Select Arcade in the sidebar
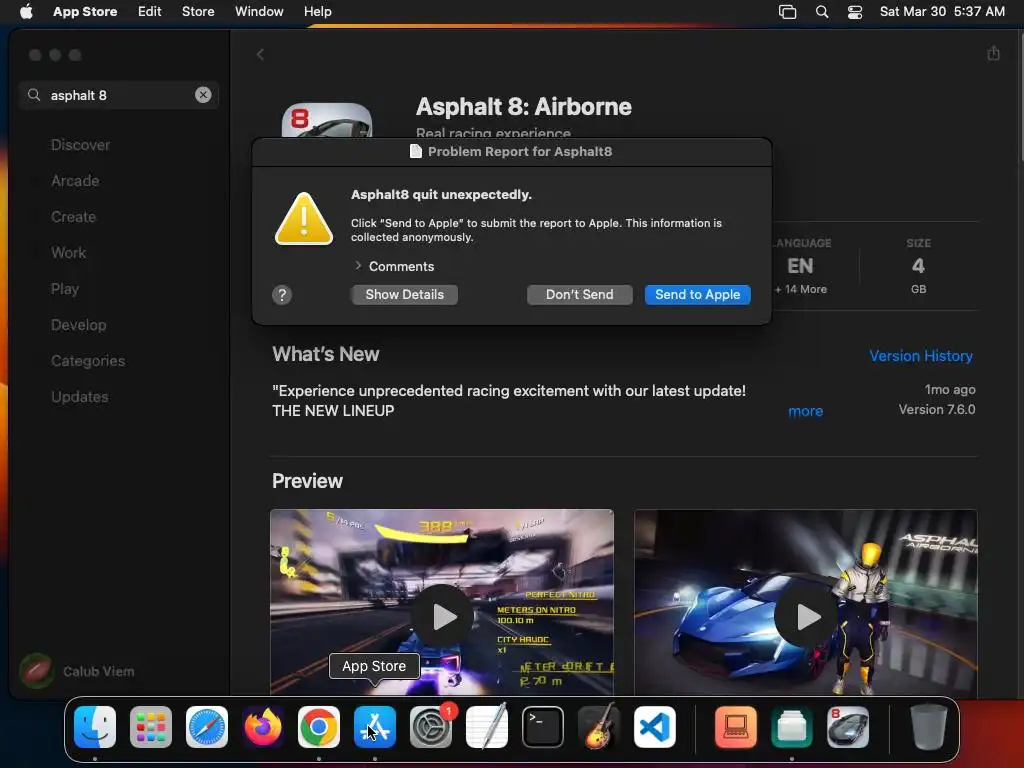The image size is (1024, 768). [x=75, y=181]
